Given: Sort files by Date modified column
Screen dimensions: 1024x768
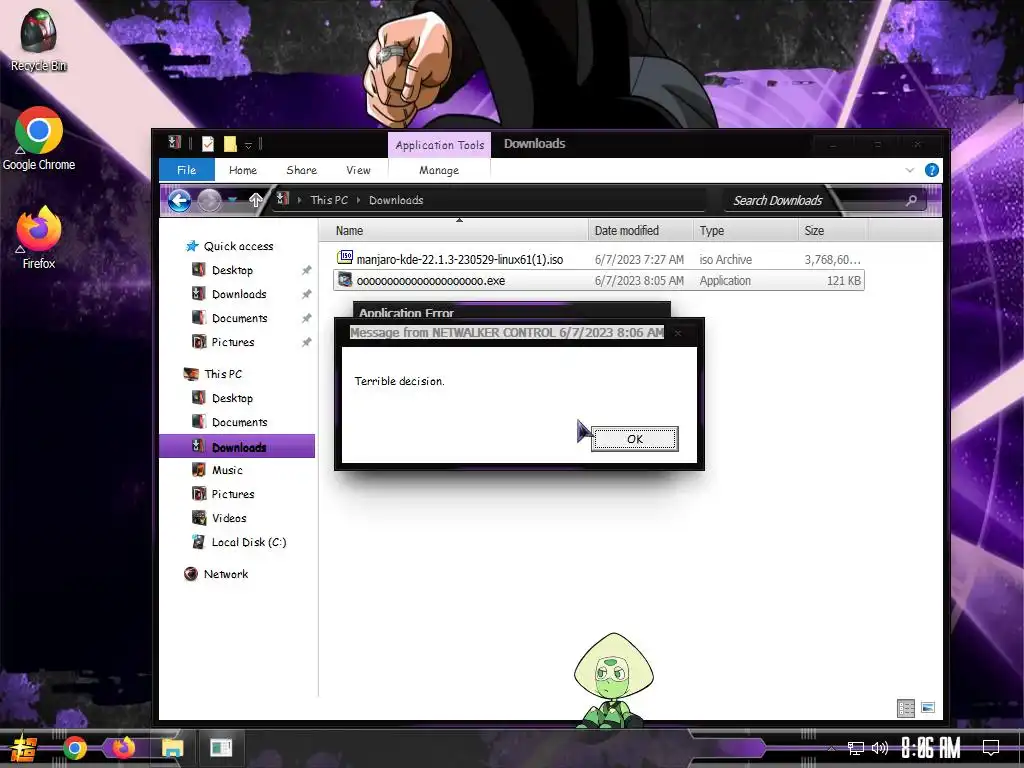Looking at the screenshot, I should coord(641,231).
